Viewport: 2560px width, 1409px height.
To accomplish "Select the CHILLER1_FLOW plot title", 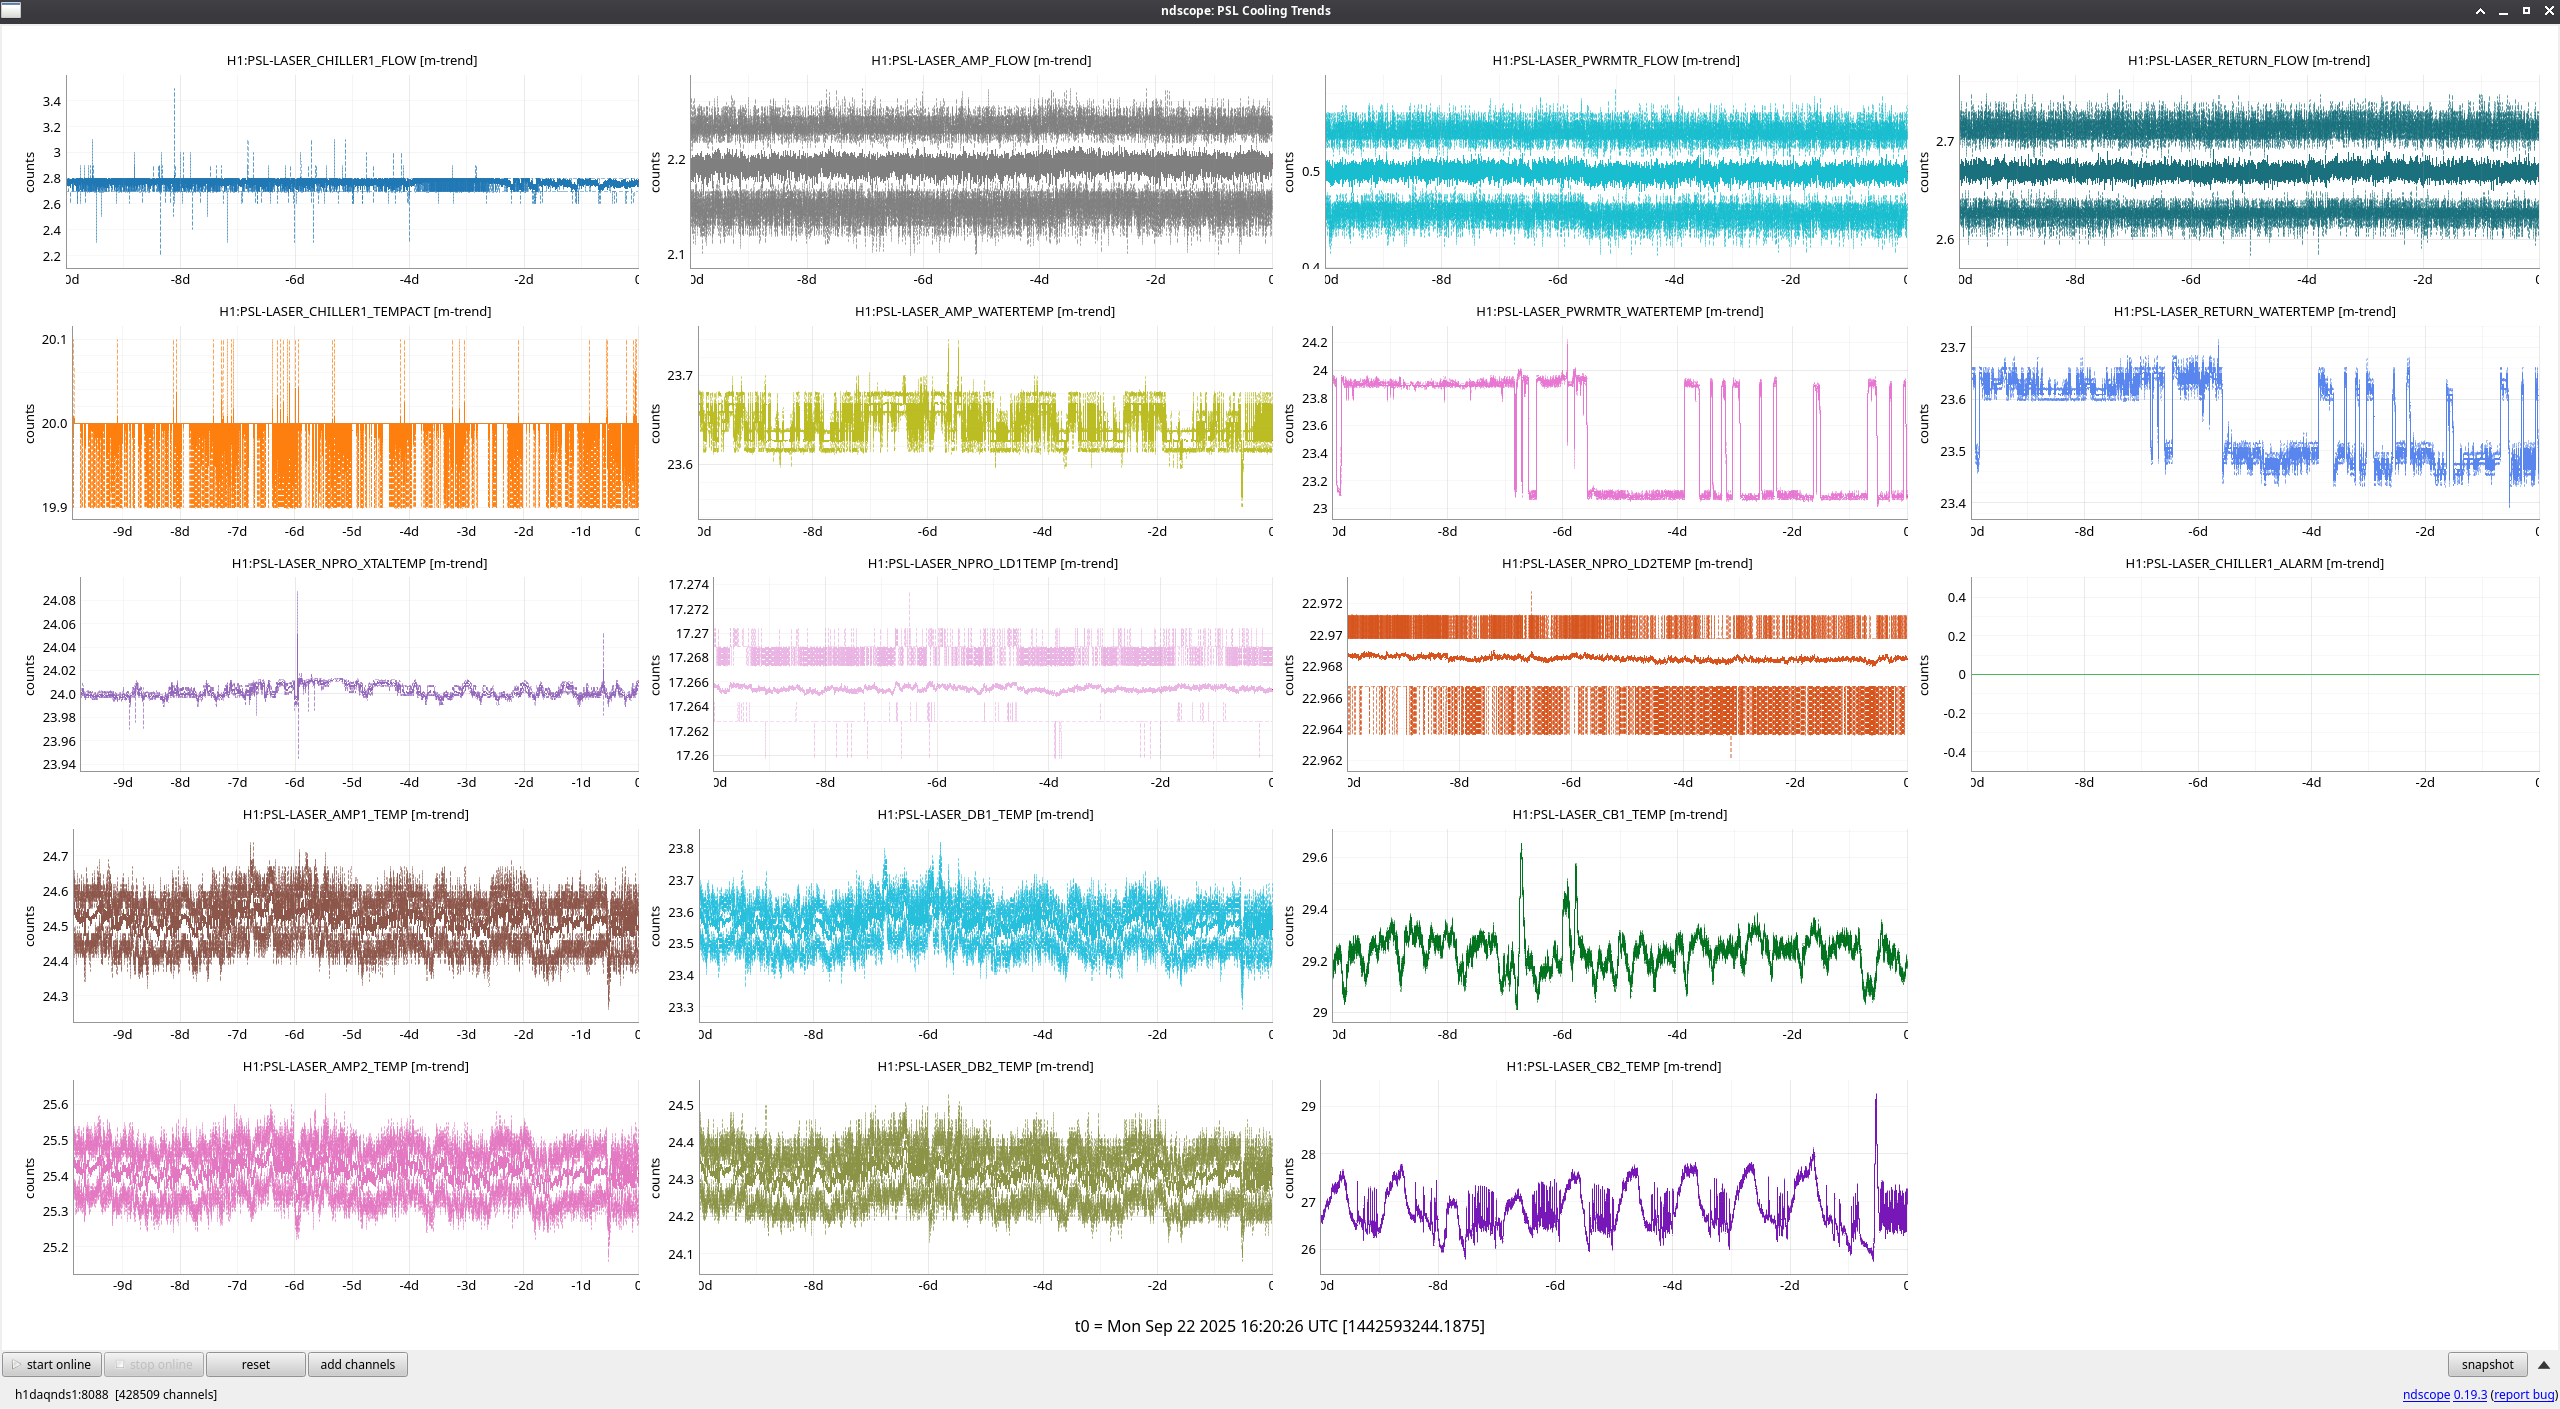I will [351, 60].
